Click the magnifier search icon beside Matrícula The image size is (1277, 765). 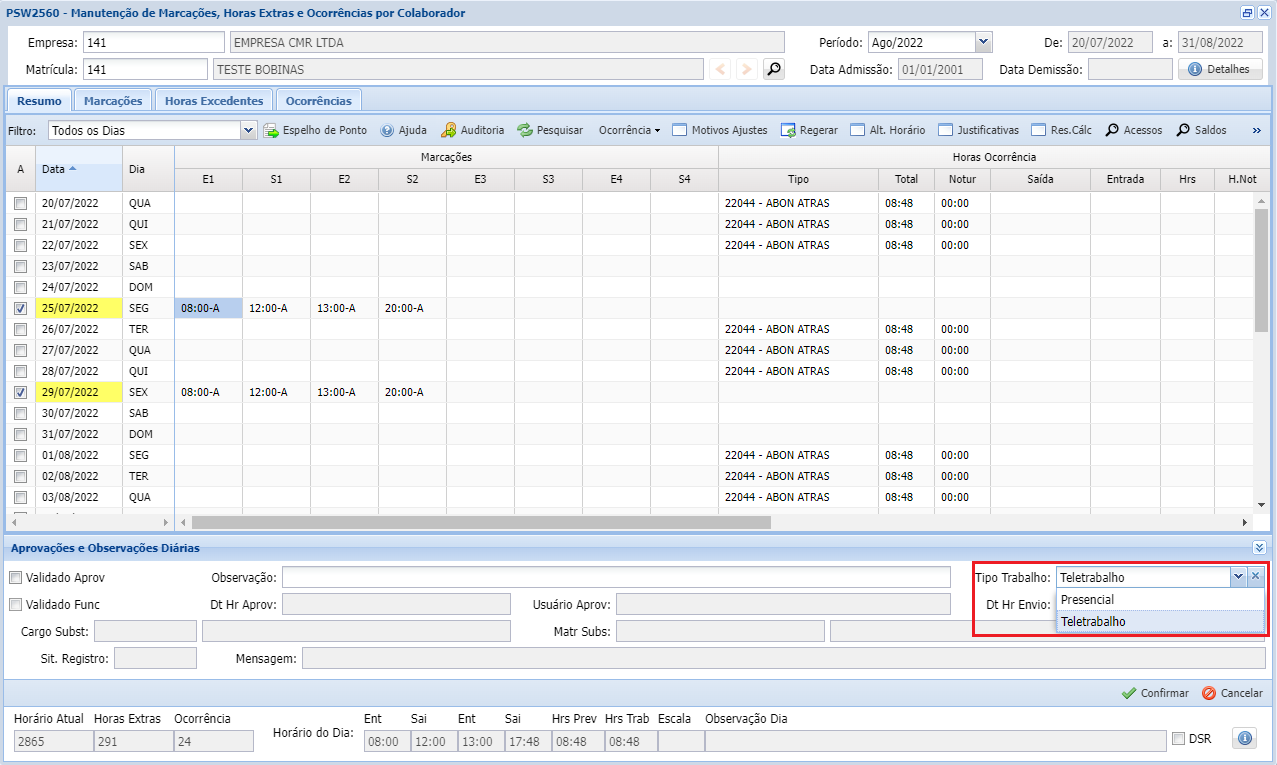[773, 69]
